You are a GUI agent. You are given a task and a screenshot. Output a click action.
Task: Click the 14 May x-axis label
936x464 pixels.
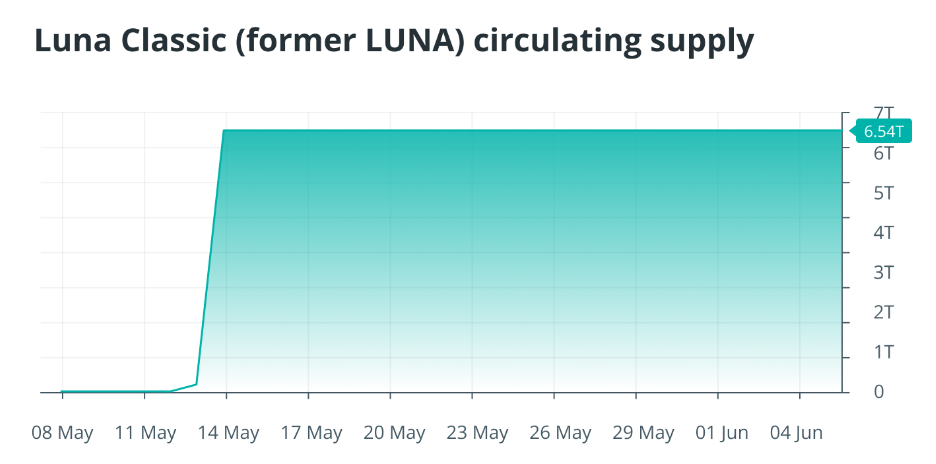[x=227, y=433]
